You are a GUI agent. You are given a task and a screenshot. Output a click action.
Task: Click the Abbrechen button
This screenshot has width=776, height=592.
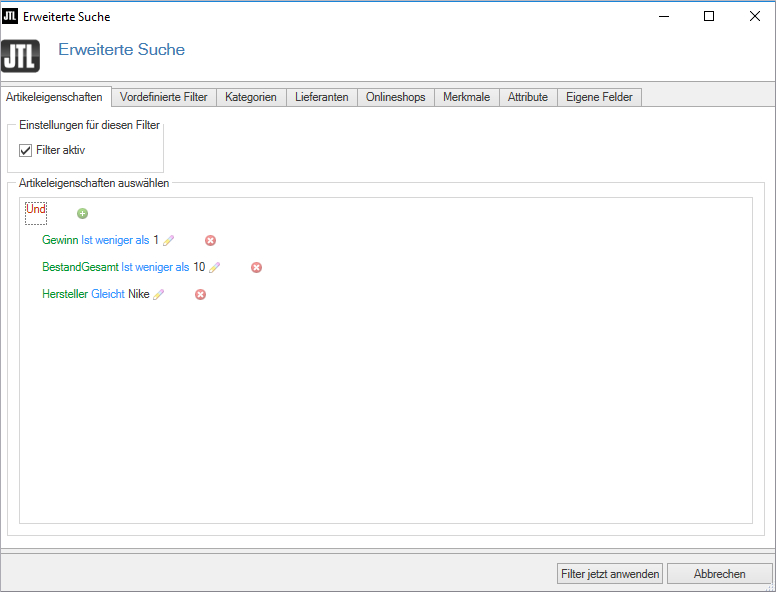719,574
